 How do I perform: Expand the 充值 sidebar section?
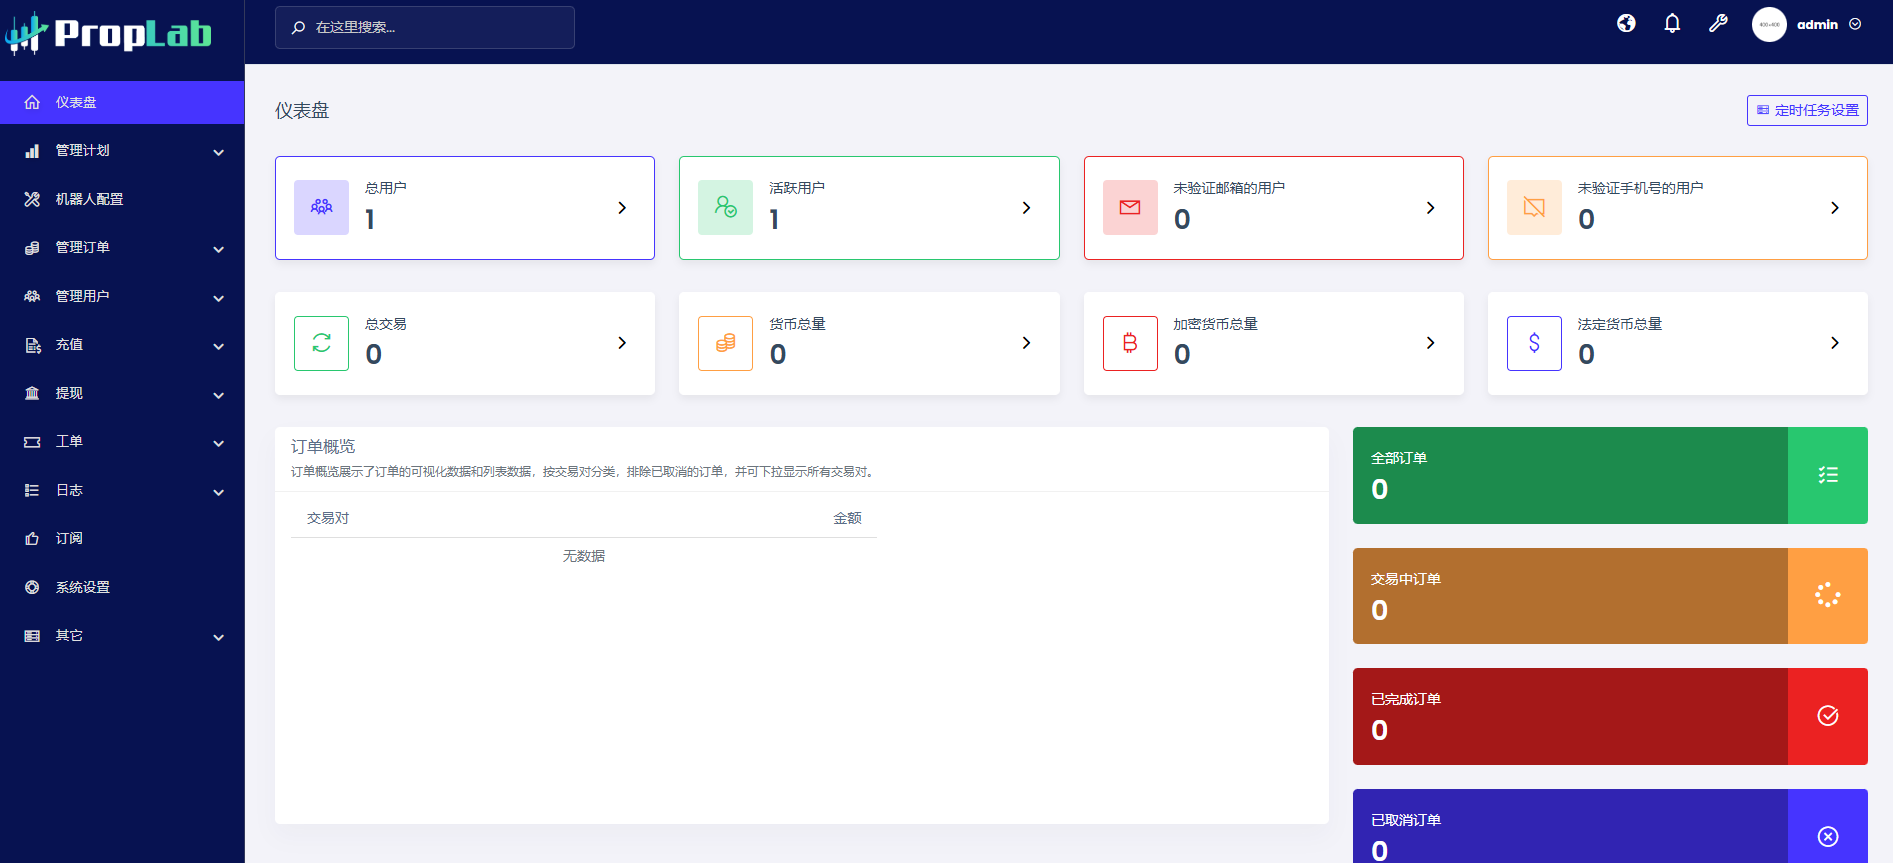tap(122, 345)
